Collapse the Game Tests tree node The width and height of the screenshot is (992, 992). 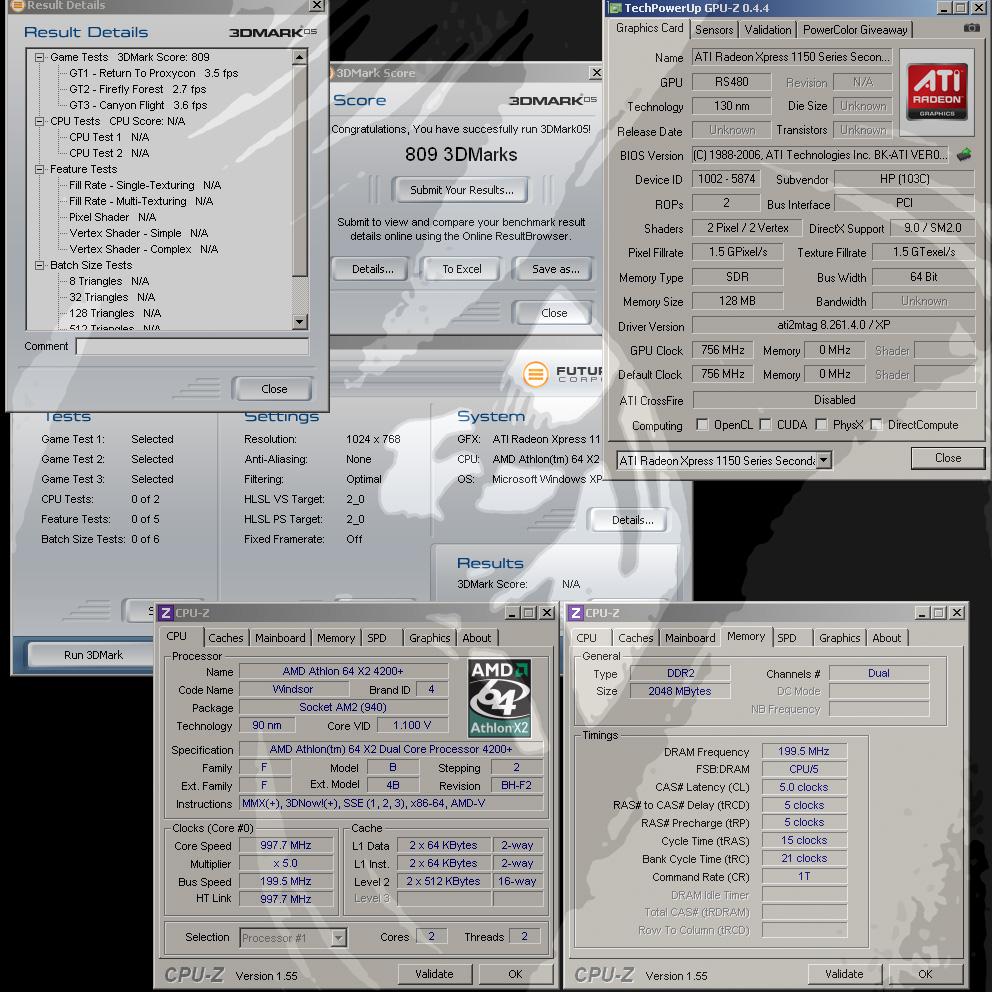click(39, 57)
